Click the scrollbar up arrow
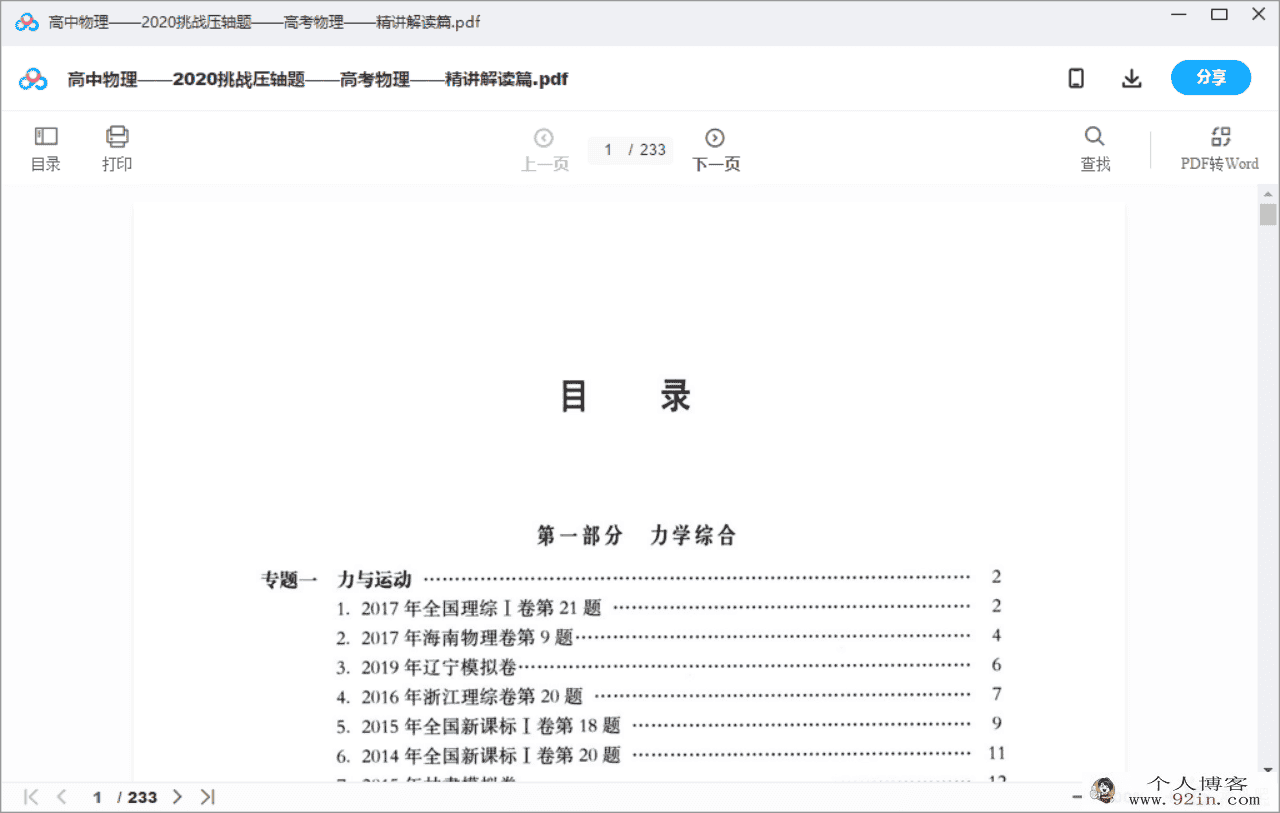Viewport: 1280px width, 813px height. [x=1268, y=193]
